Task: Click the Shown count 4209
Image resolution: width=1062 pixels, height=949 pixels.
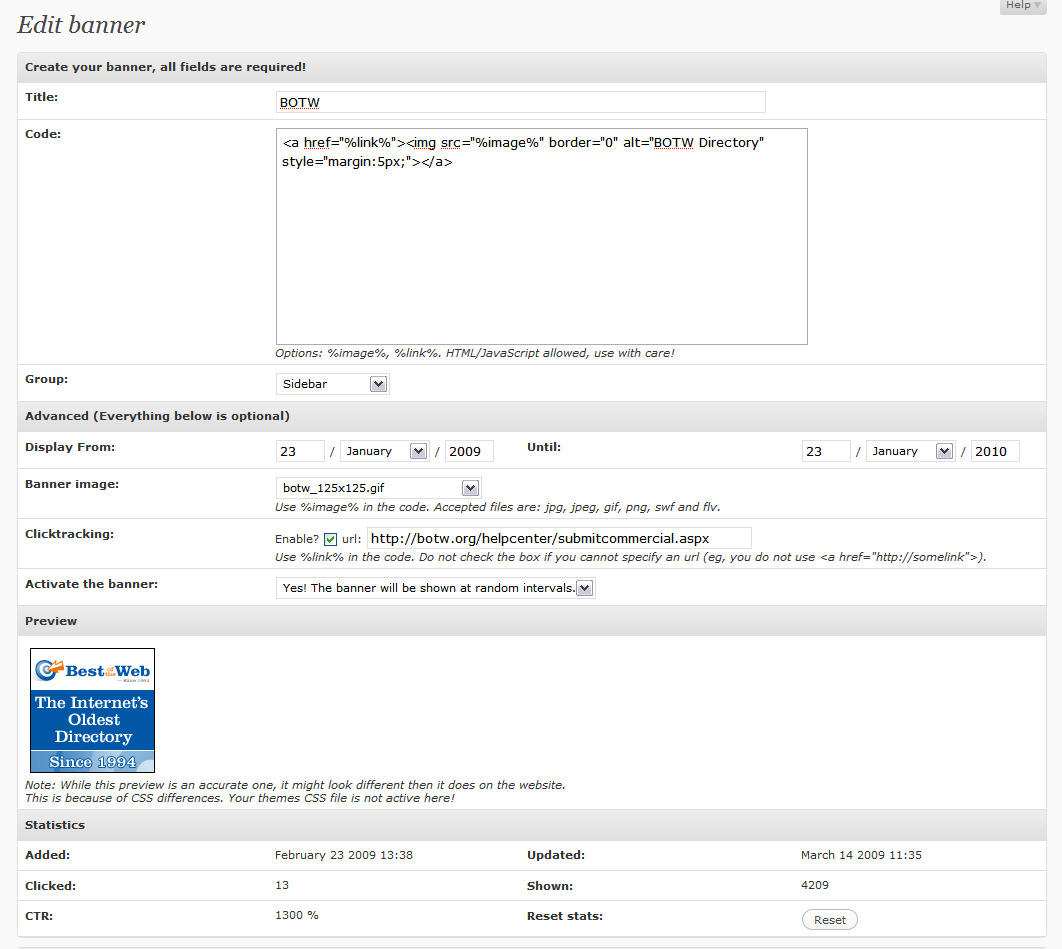Action: point(814,885)
